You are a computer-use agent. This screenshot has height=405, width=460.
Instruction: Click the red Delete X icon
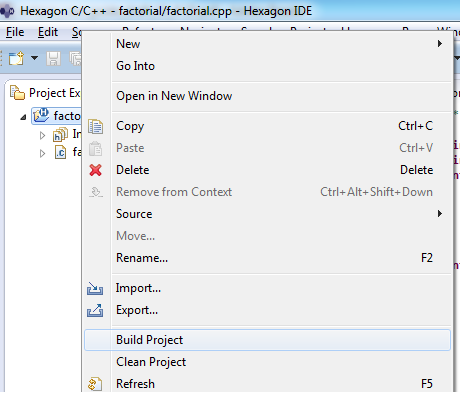[95, 170]
